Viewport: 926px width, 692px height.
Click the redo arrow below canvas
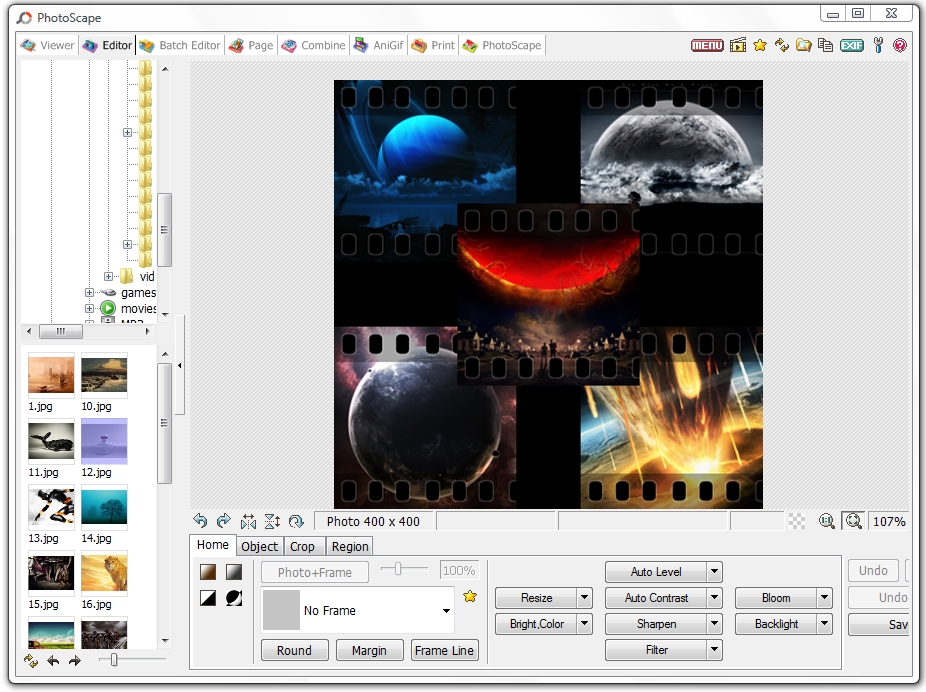[224, 521]
